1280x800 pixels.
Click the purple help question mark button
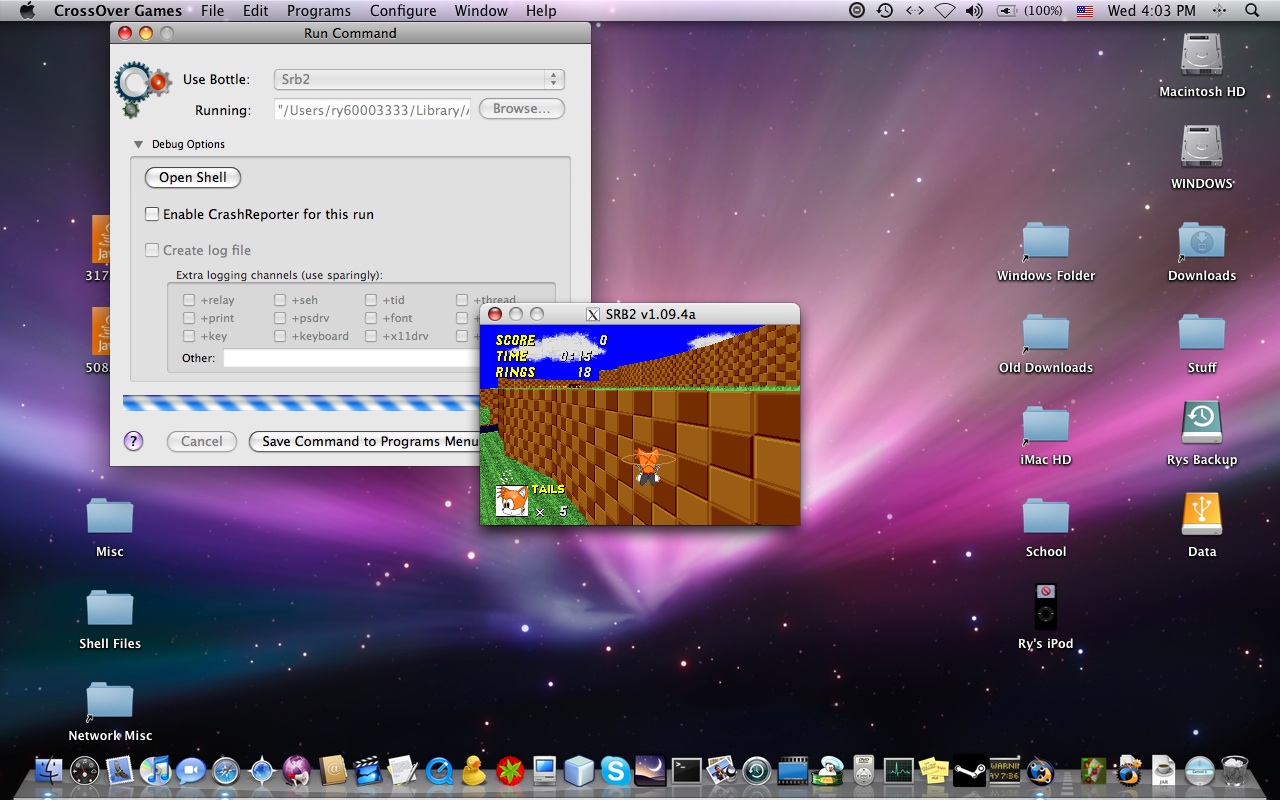pos(133,441)
